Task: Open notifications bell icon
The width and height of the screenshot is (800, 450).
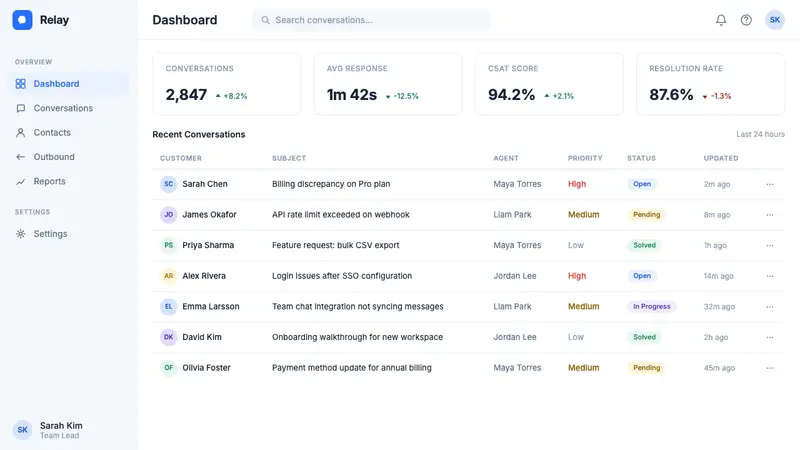Action: coord(721,20)
